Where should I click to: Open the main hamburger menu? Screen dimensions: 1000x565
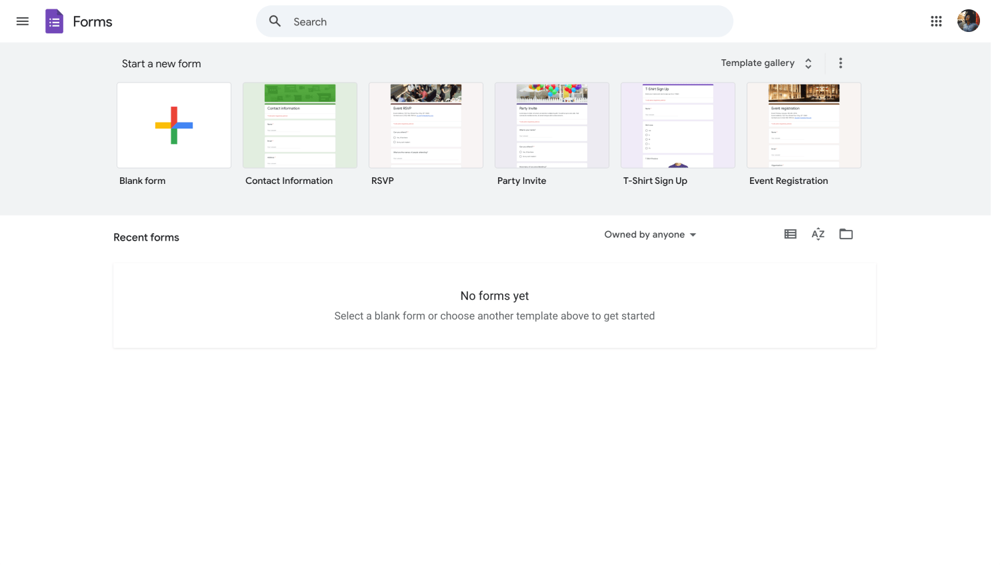[x=22, y=21]
